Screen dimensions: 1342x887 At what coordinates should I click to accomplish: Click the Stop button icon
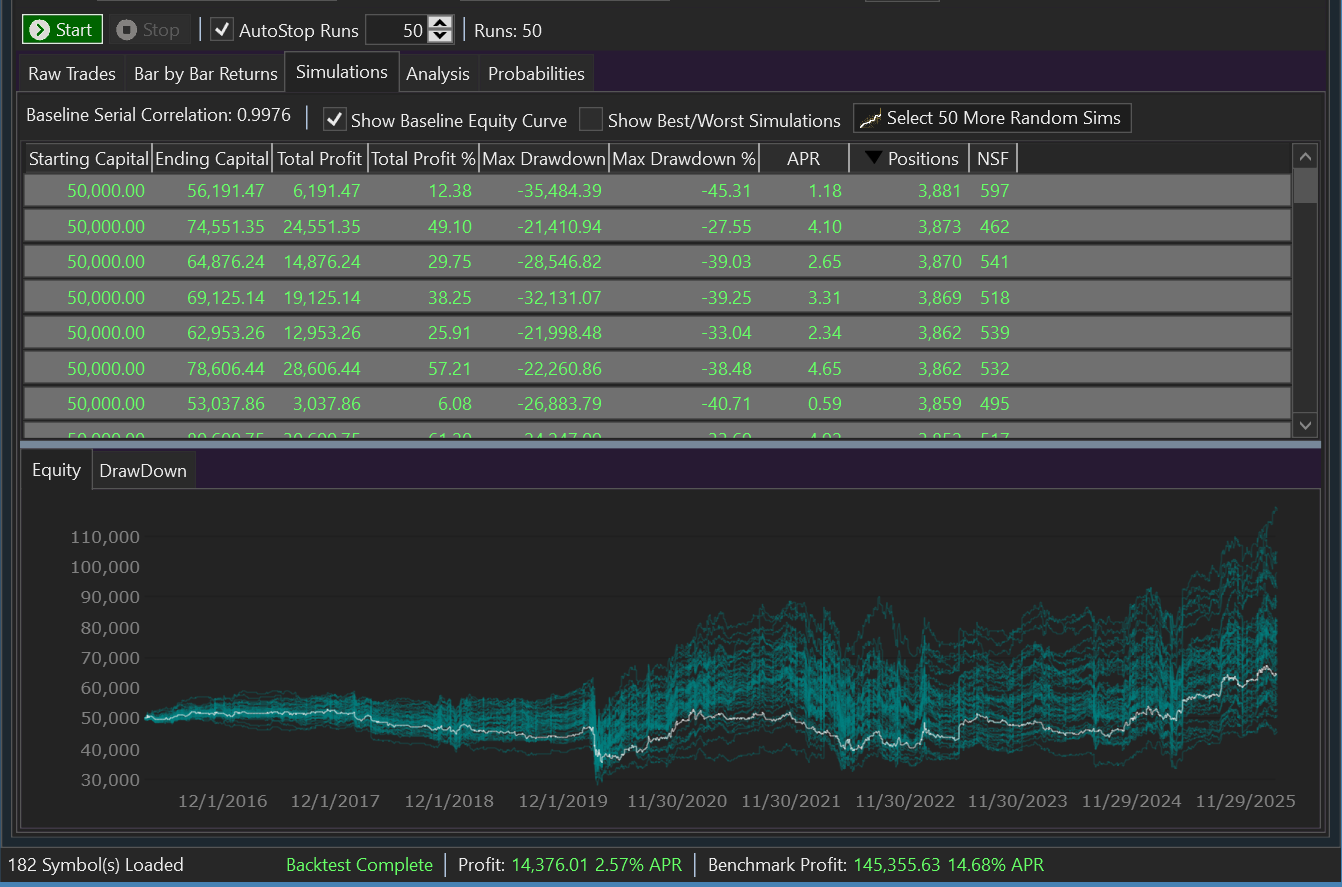(126, 30)
